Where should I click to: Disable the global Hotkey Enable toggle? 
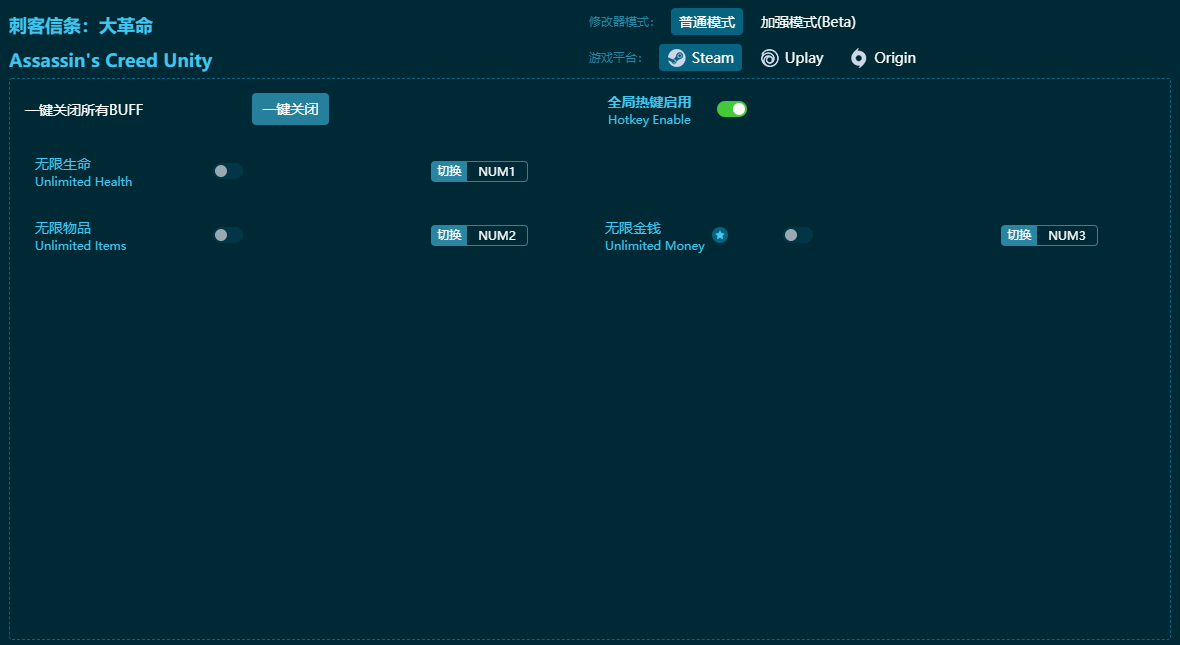732,109
